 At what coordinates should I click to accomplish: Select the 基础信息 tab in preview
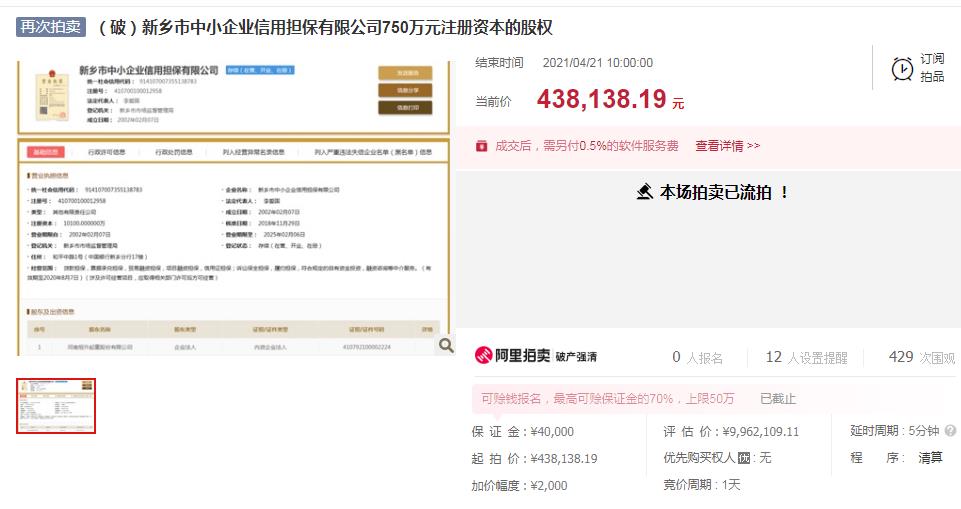47,152
